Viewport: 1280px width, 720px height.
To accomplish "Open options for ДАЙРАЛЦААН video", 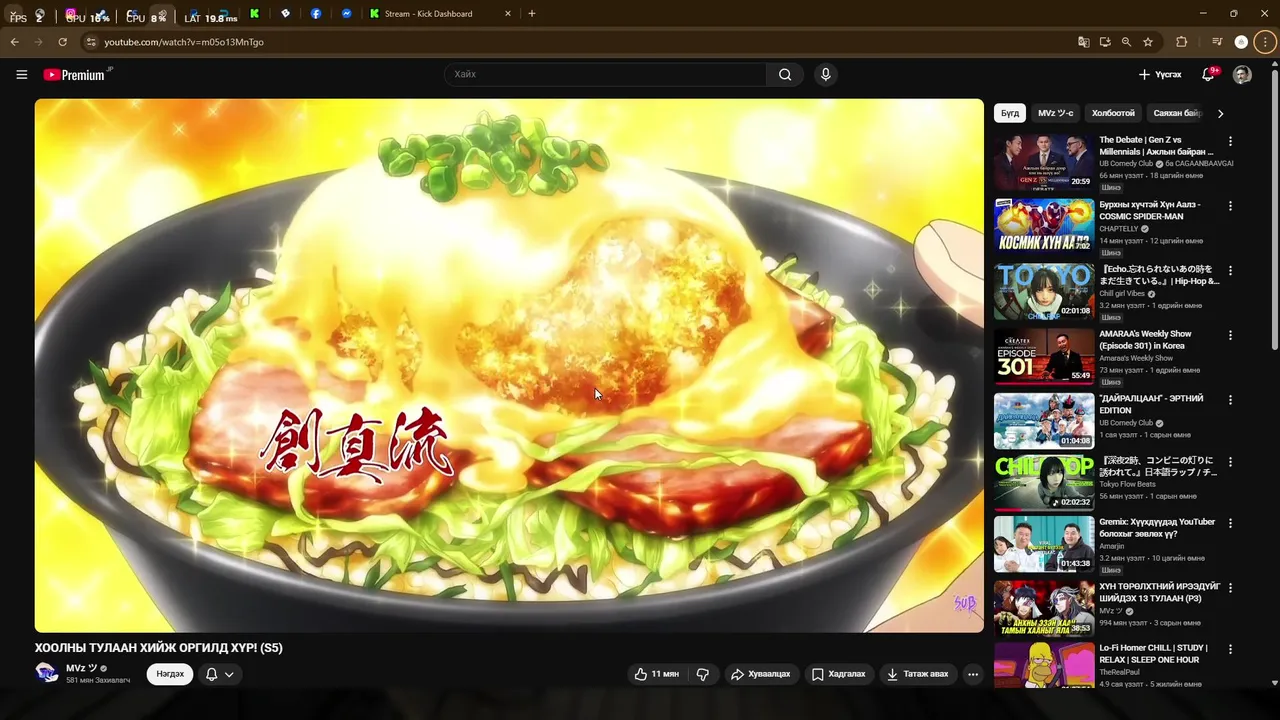I will tap(1230, 400).
